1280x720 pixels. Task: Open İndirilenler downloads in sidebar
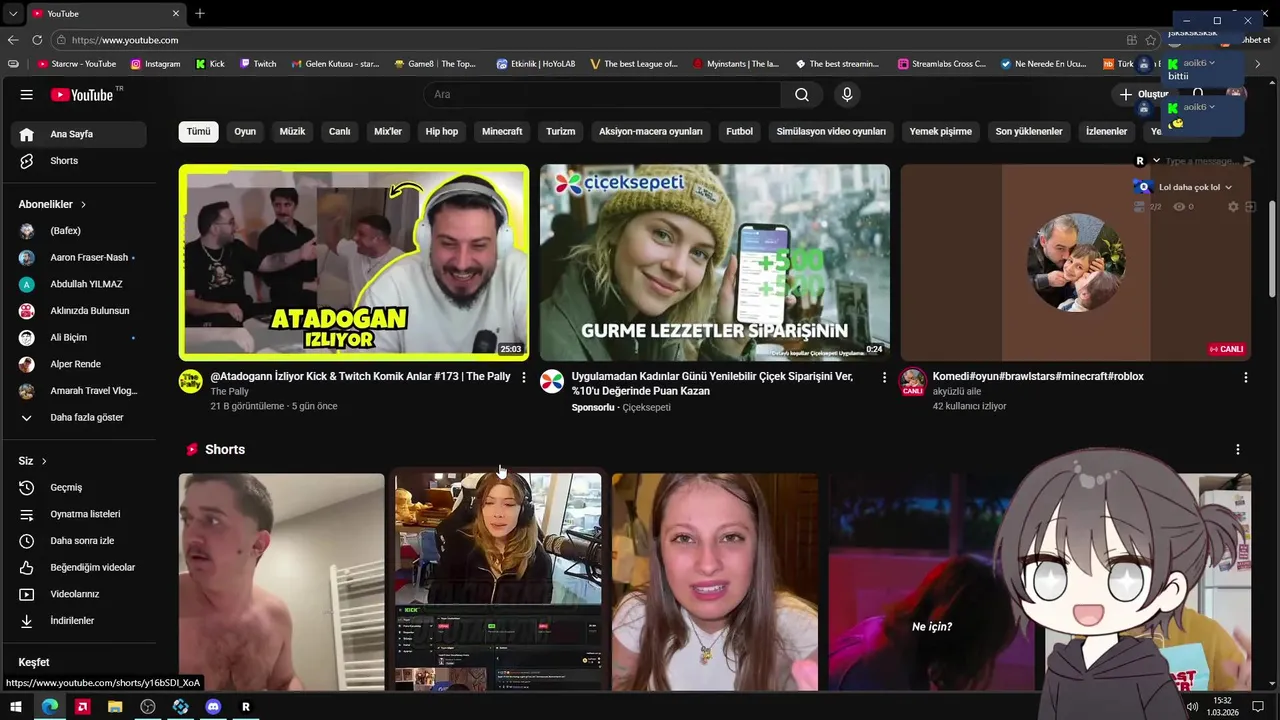80,621
